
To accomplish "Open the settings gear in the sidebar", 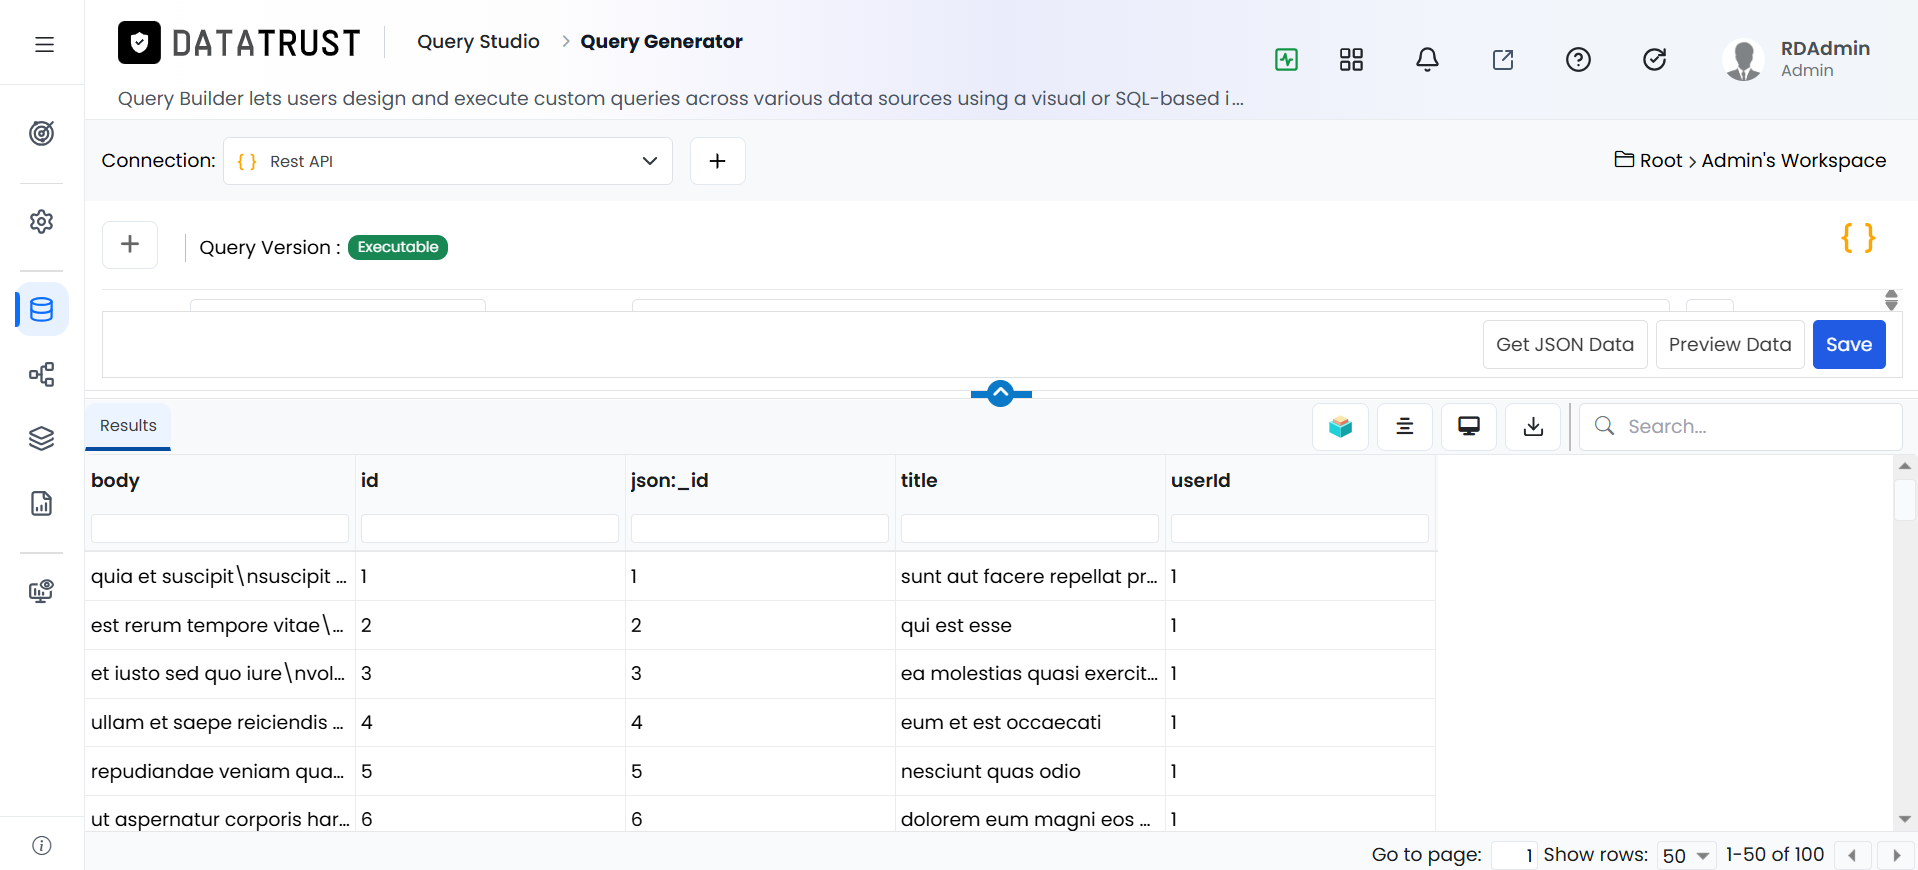I will 42,221.
